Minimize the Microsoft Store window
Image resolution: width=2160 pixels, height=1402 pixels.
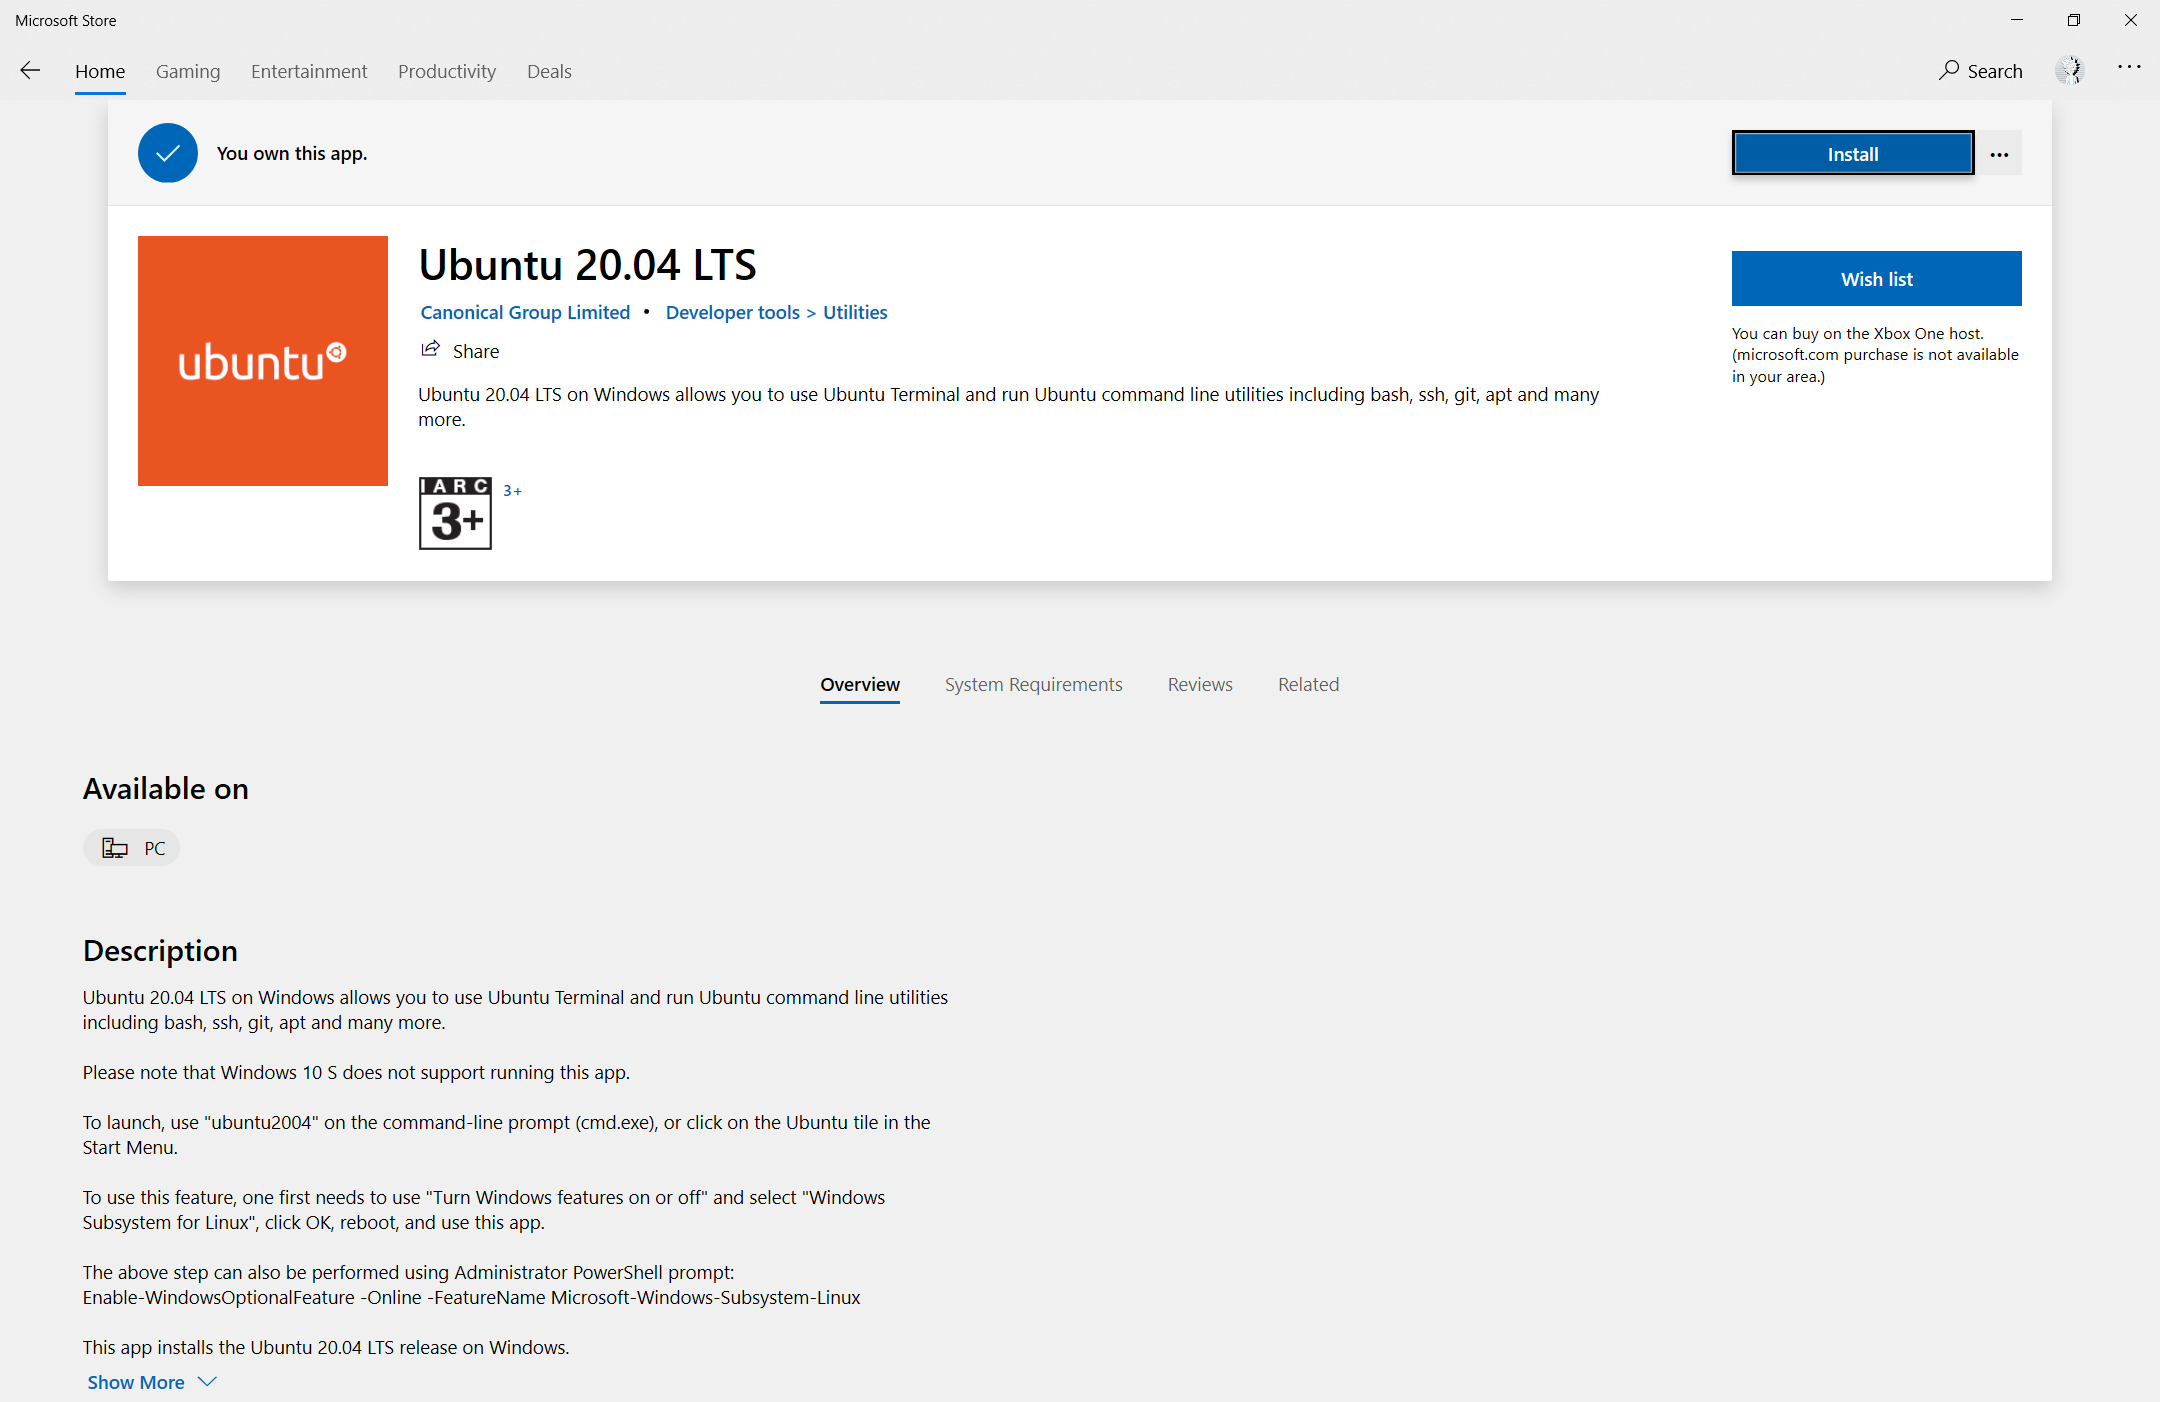(x=2017, y=20)
